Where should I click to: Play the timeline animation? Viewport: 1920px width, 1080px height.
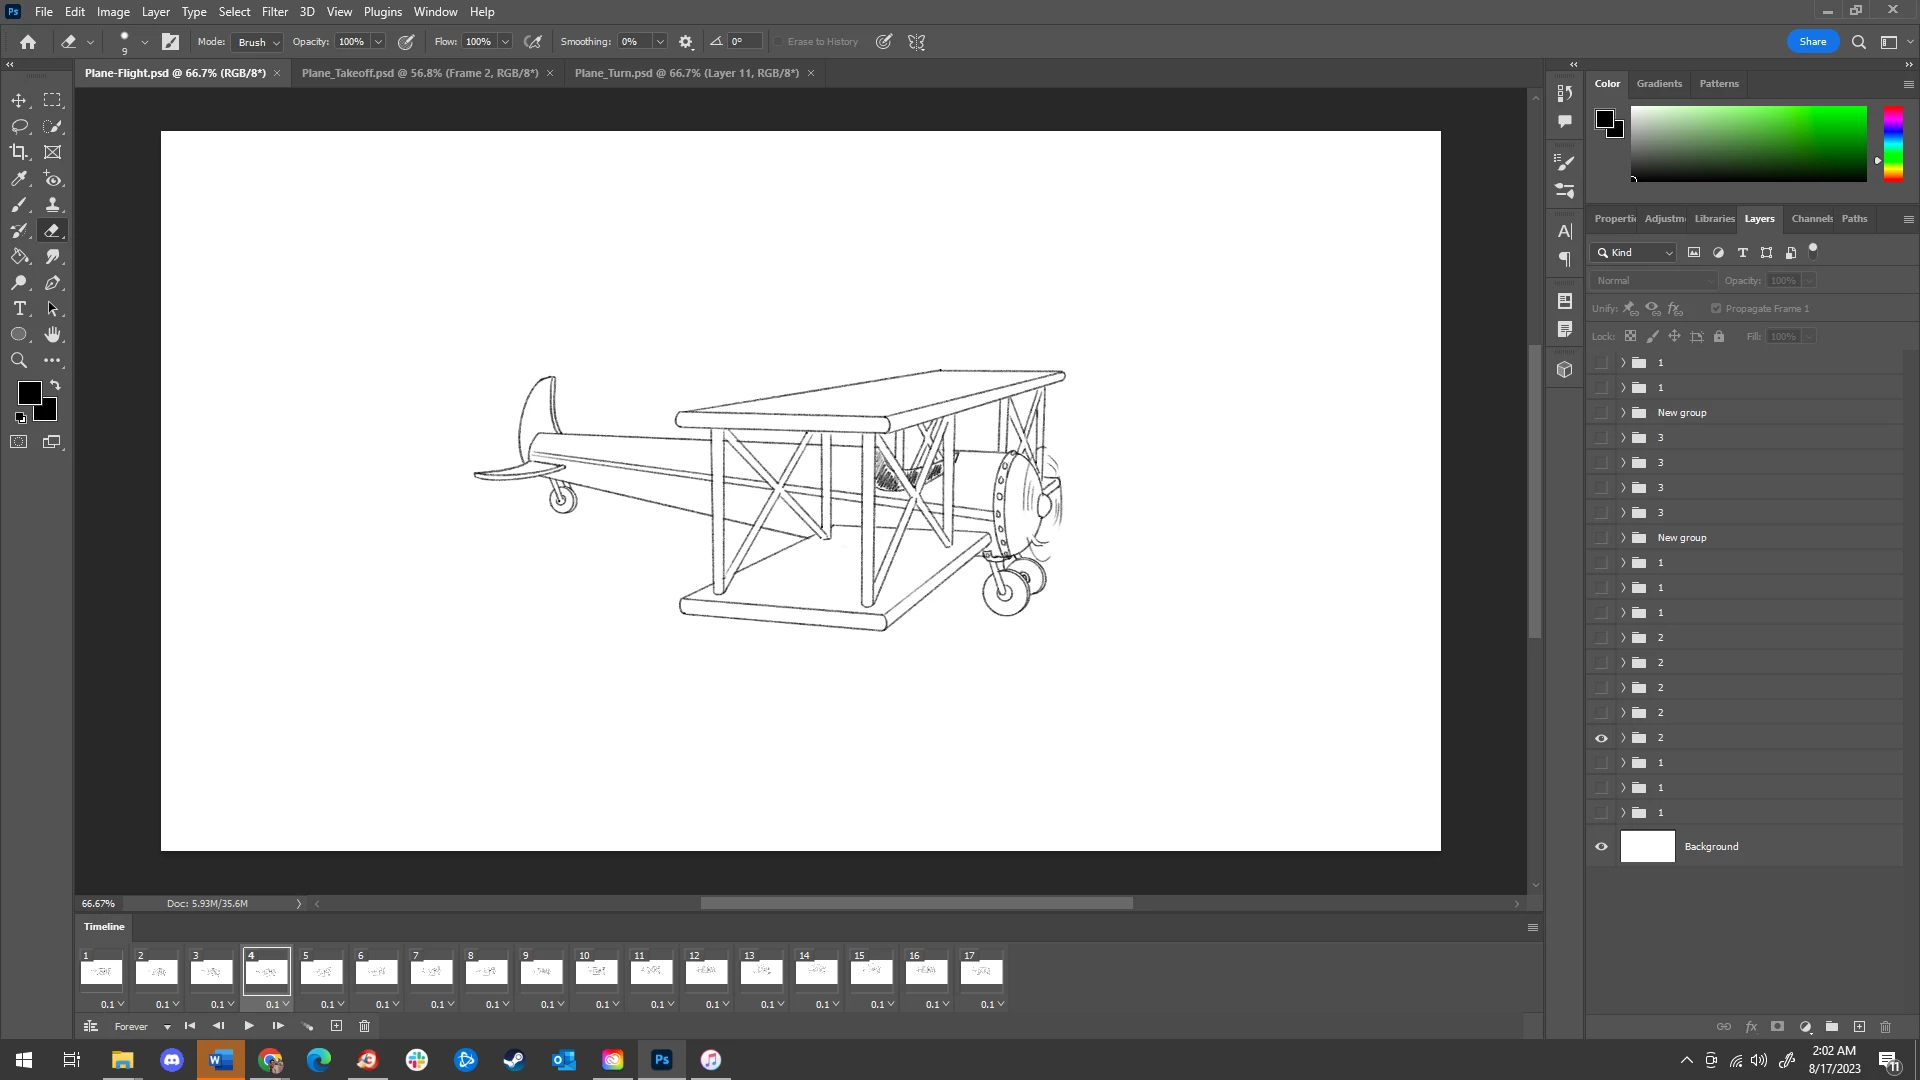249,1026
